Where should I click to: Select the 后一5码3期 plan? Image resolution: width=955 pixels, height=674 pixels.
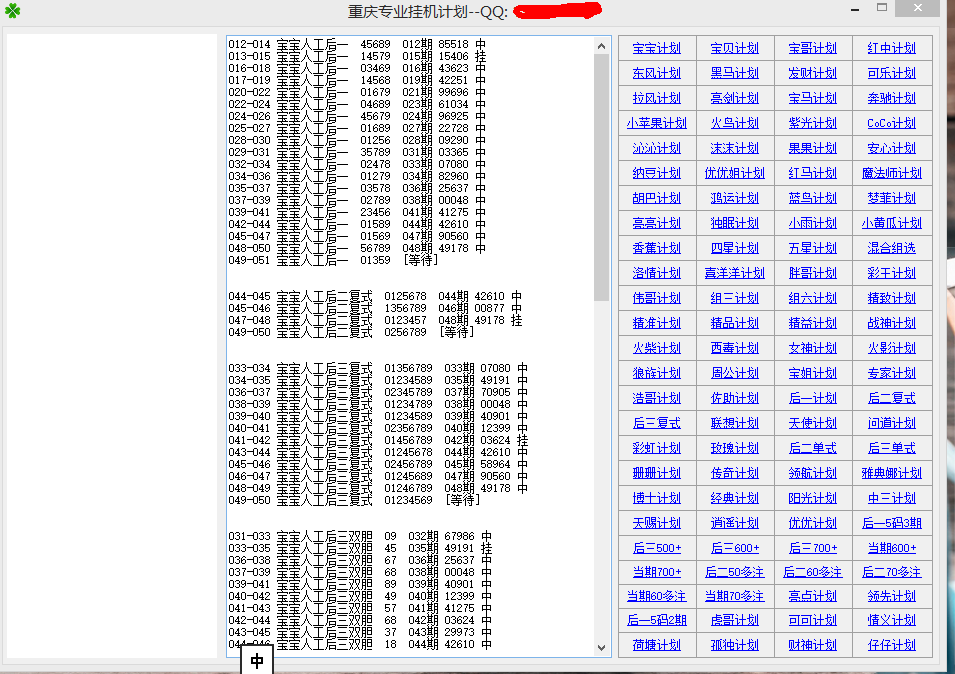point(891,522)
